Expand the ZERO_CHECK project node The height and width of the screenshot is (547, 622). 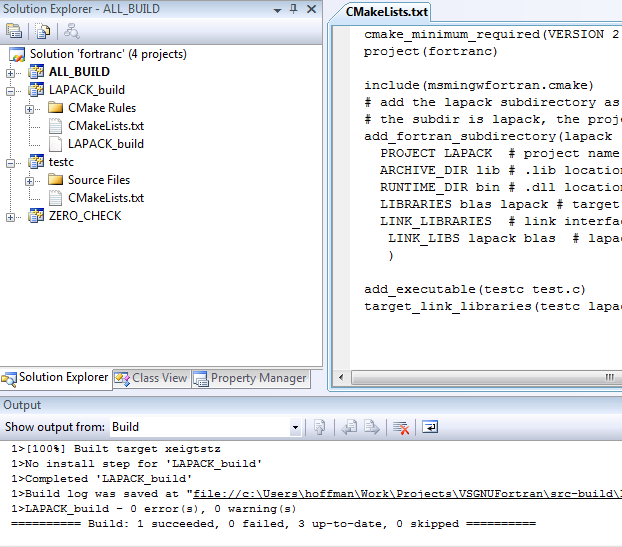coord(10,217)
